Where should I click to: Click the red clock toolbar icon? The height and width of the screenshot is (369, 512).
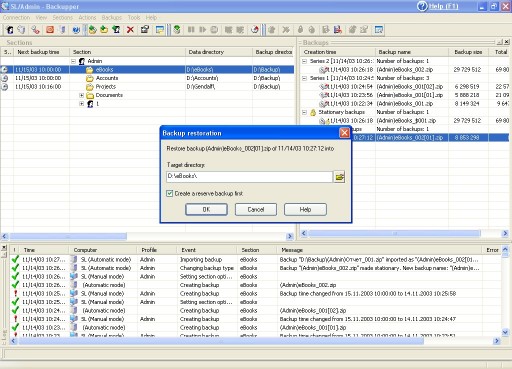point(255,30)
